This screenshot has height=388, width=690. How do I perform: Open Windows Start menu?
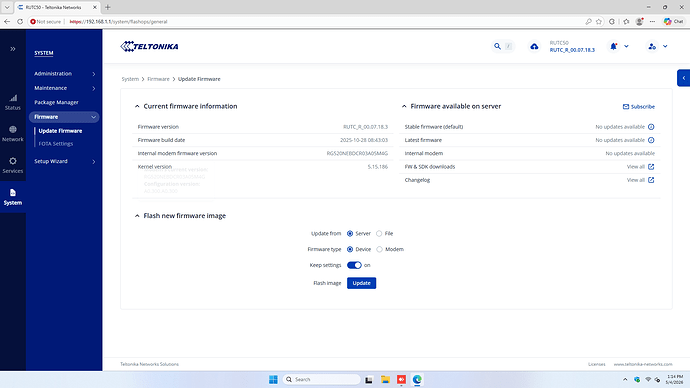tap(273, 379)
